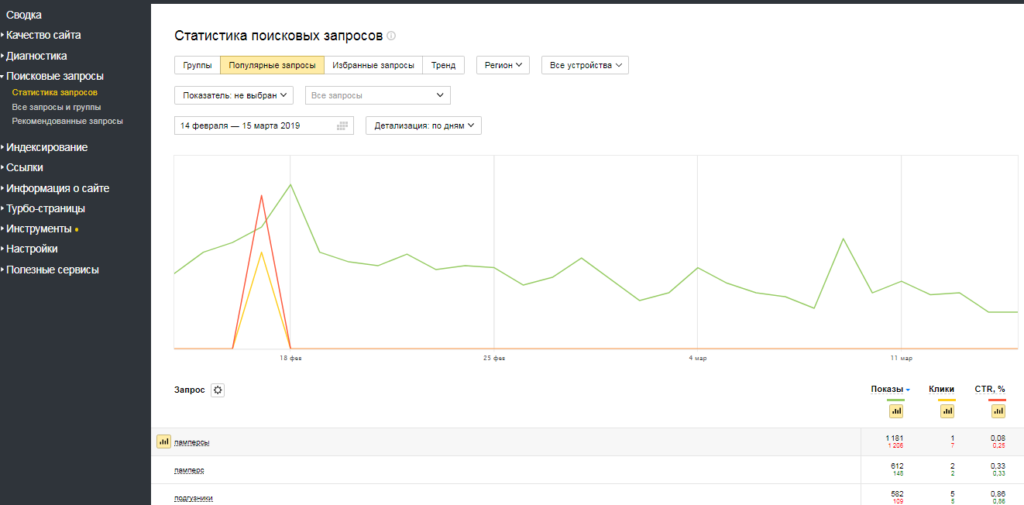Click the подгузники query link
Screen dimensions: 1024x505
tap(193, 498)
